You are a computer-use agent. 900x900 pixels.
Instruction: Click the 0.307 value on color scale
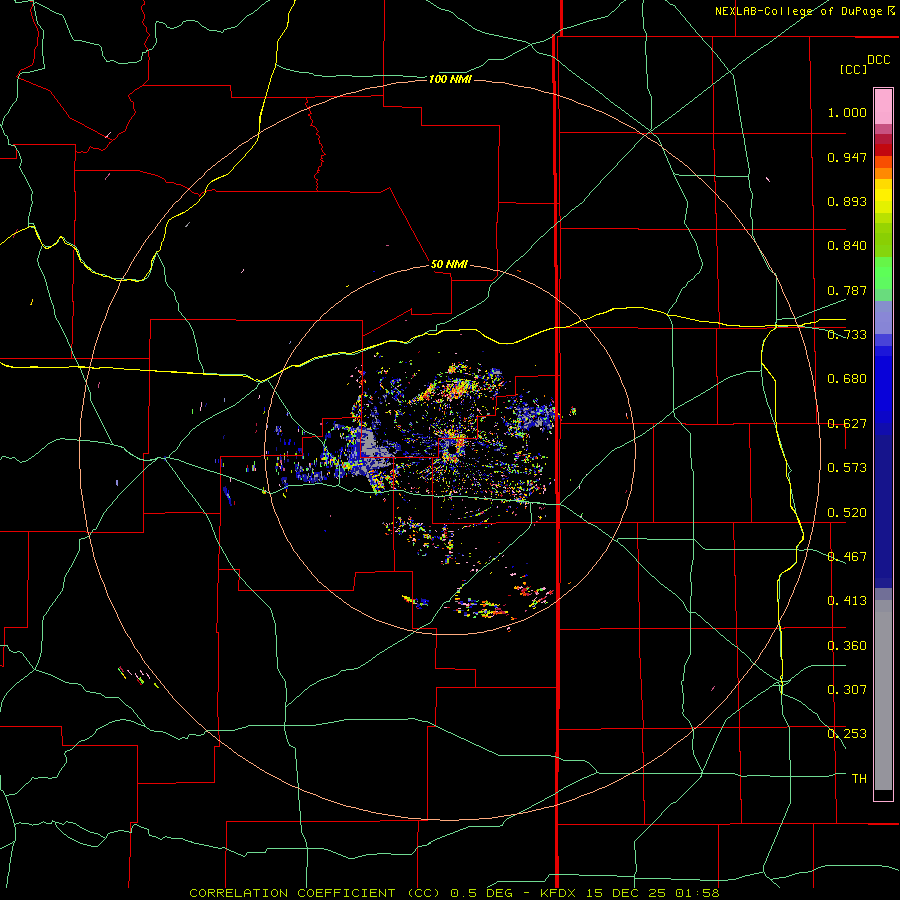[847, 689]
